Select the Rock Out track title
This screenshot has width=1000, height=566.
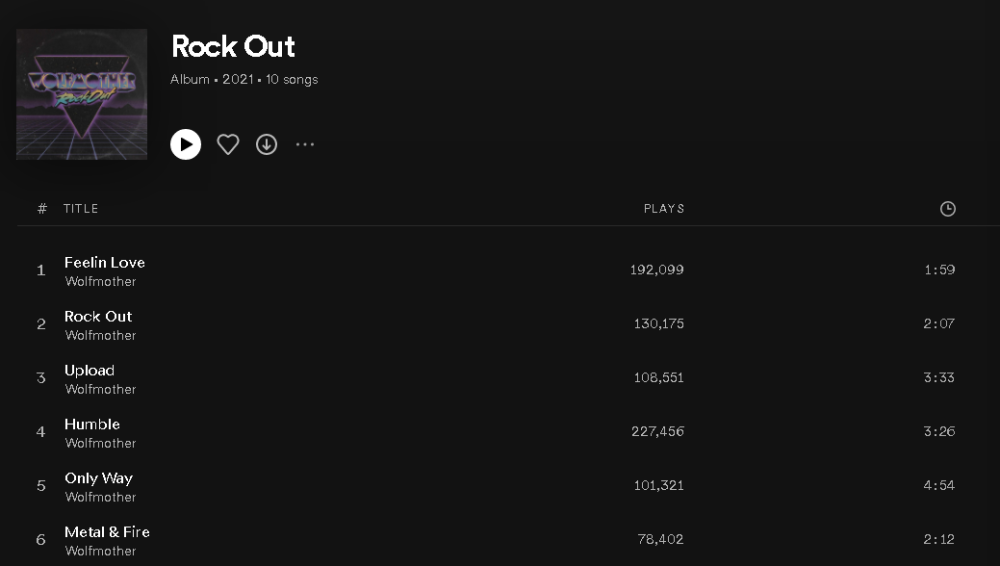click(98, 316)
